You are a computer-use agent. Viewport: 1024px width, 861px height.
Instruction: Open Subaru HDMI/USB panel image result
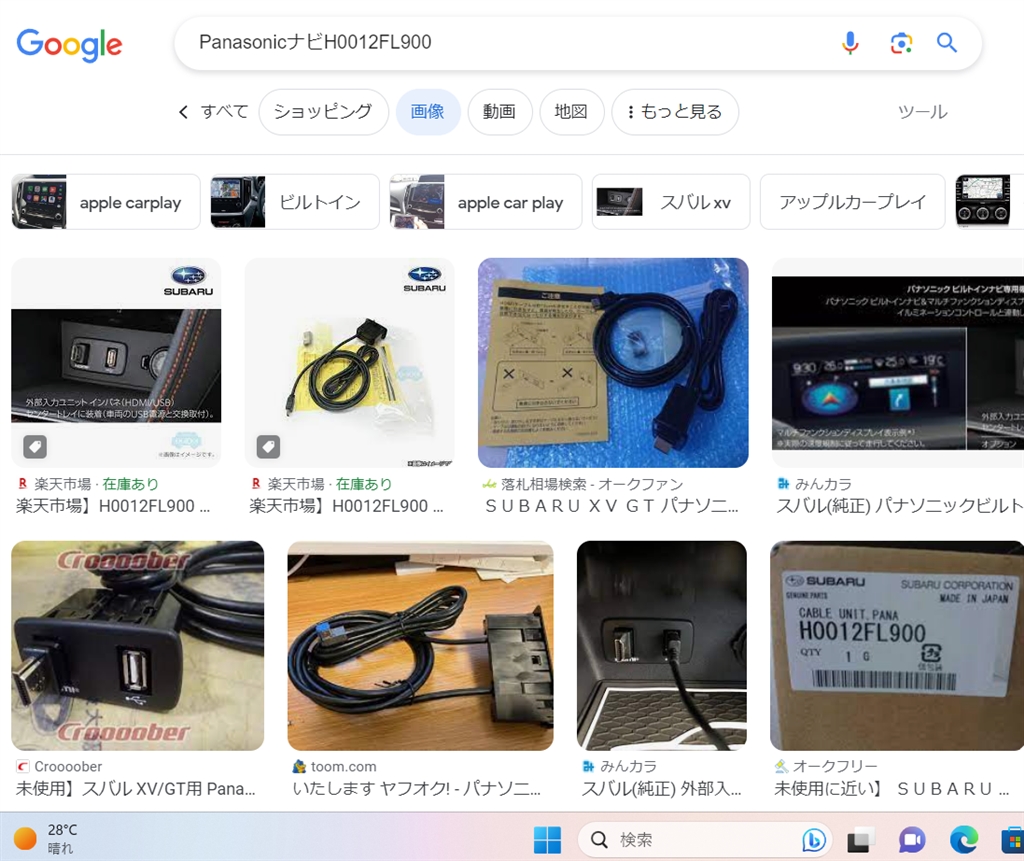pyautogui.click(x=116, y=363)
